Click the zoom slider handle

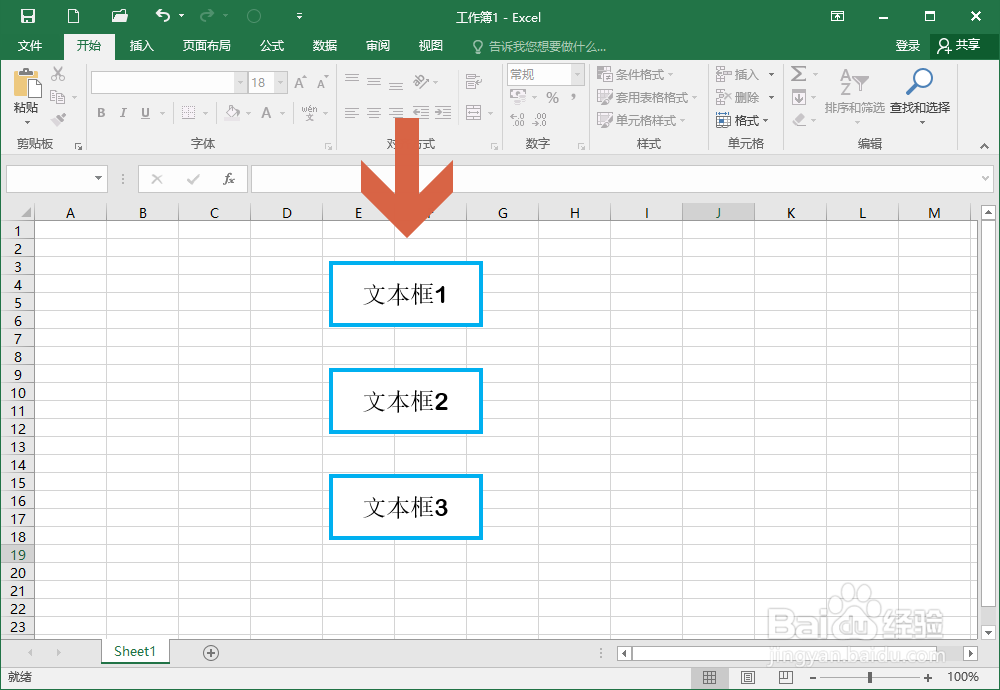870,677
